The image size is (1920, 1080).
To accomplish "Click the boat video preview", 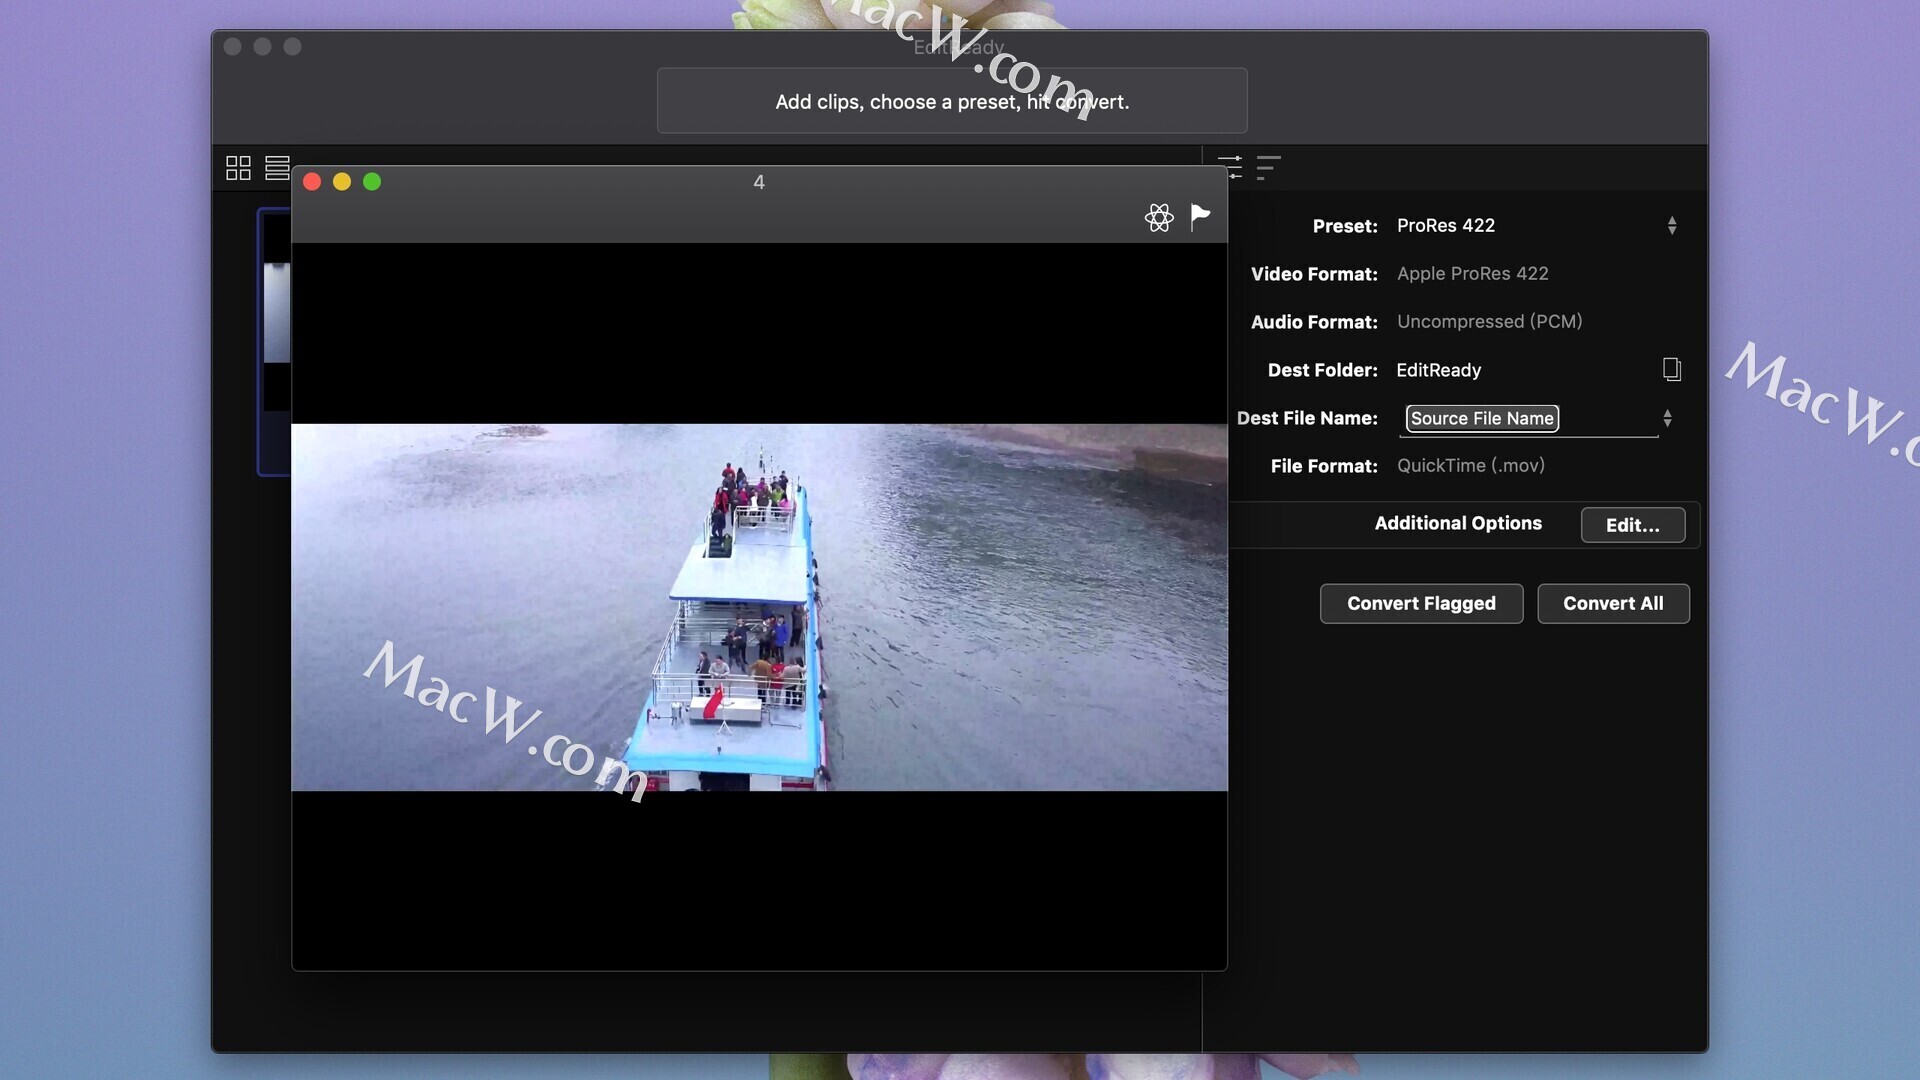I will 759,607.
